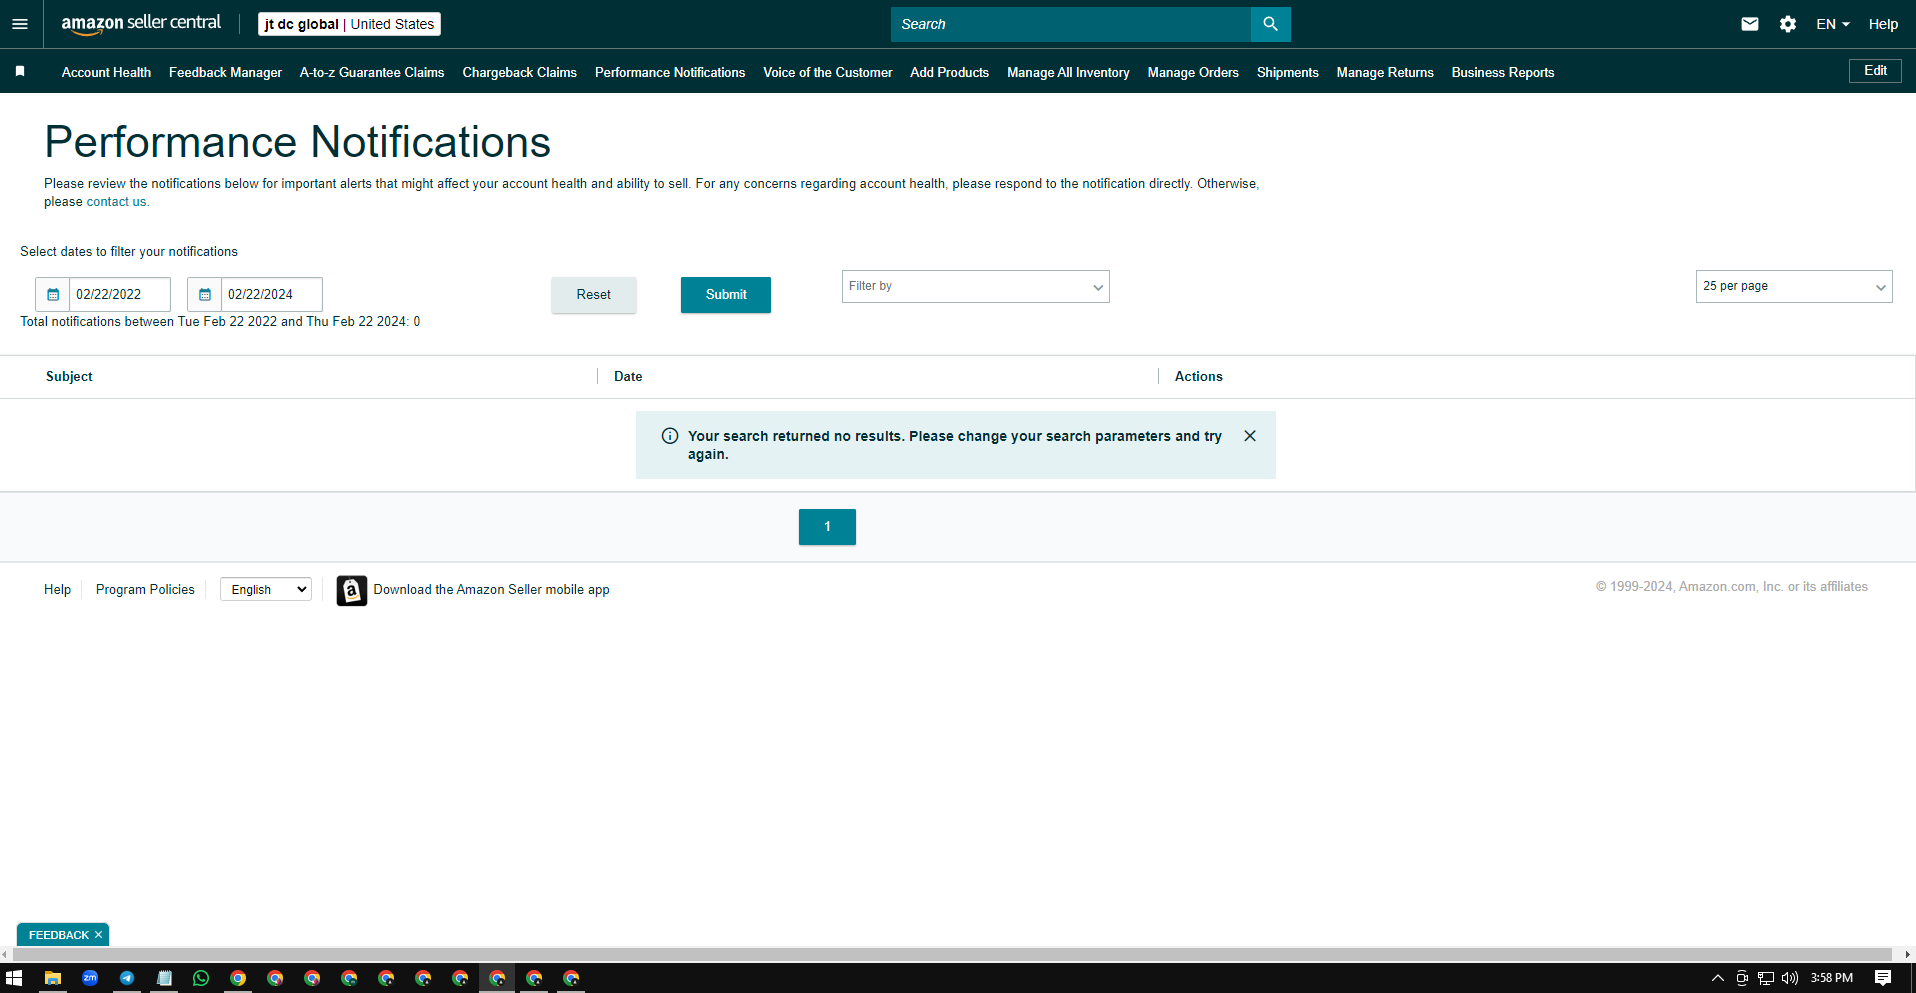Open the start date calendar picker
1916x993 pixels.
click(x=53, y=294)
